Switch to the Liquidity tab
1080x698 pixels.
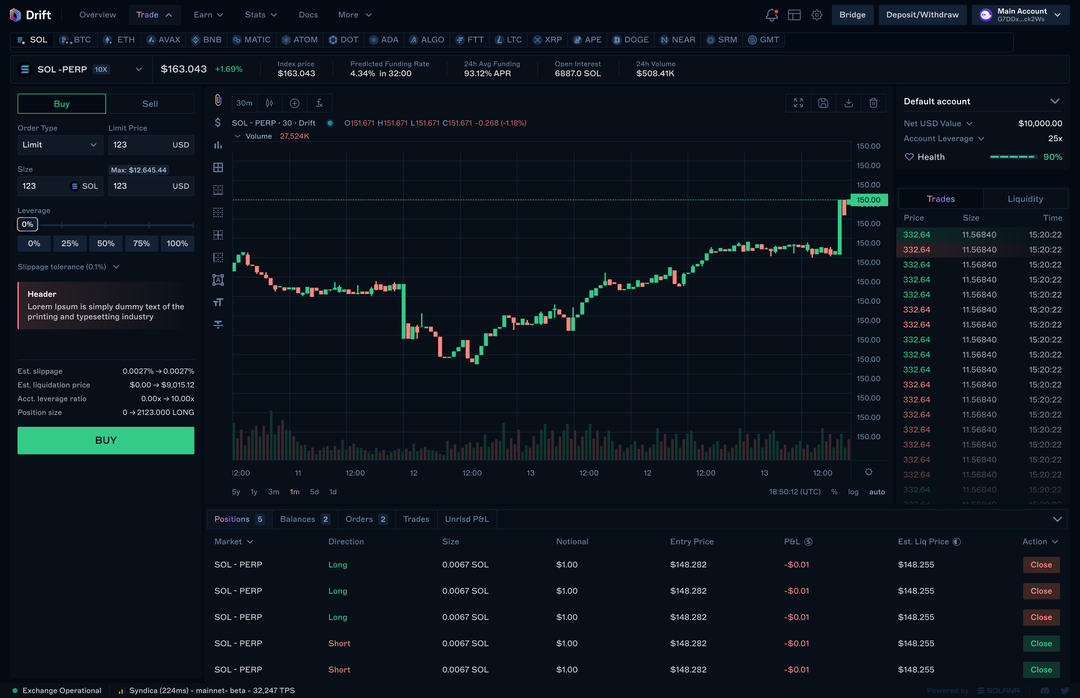pyautogui.click(x=1025, y=198)
